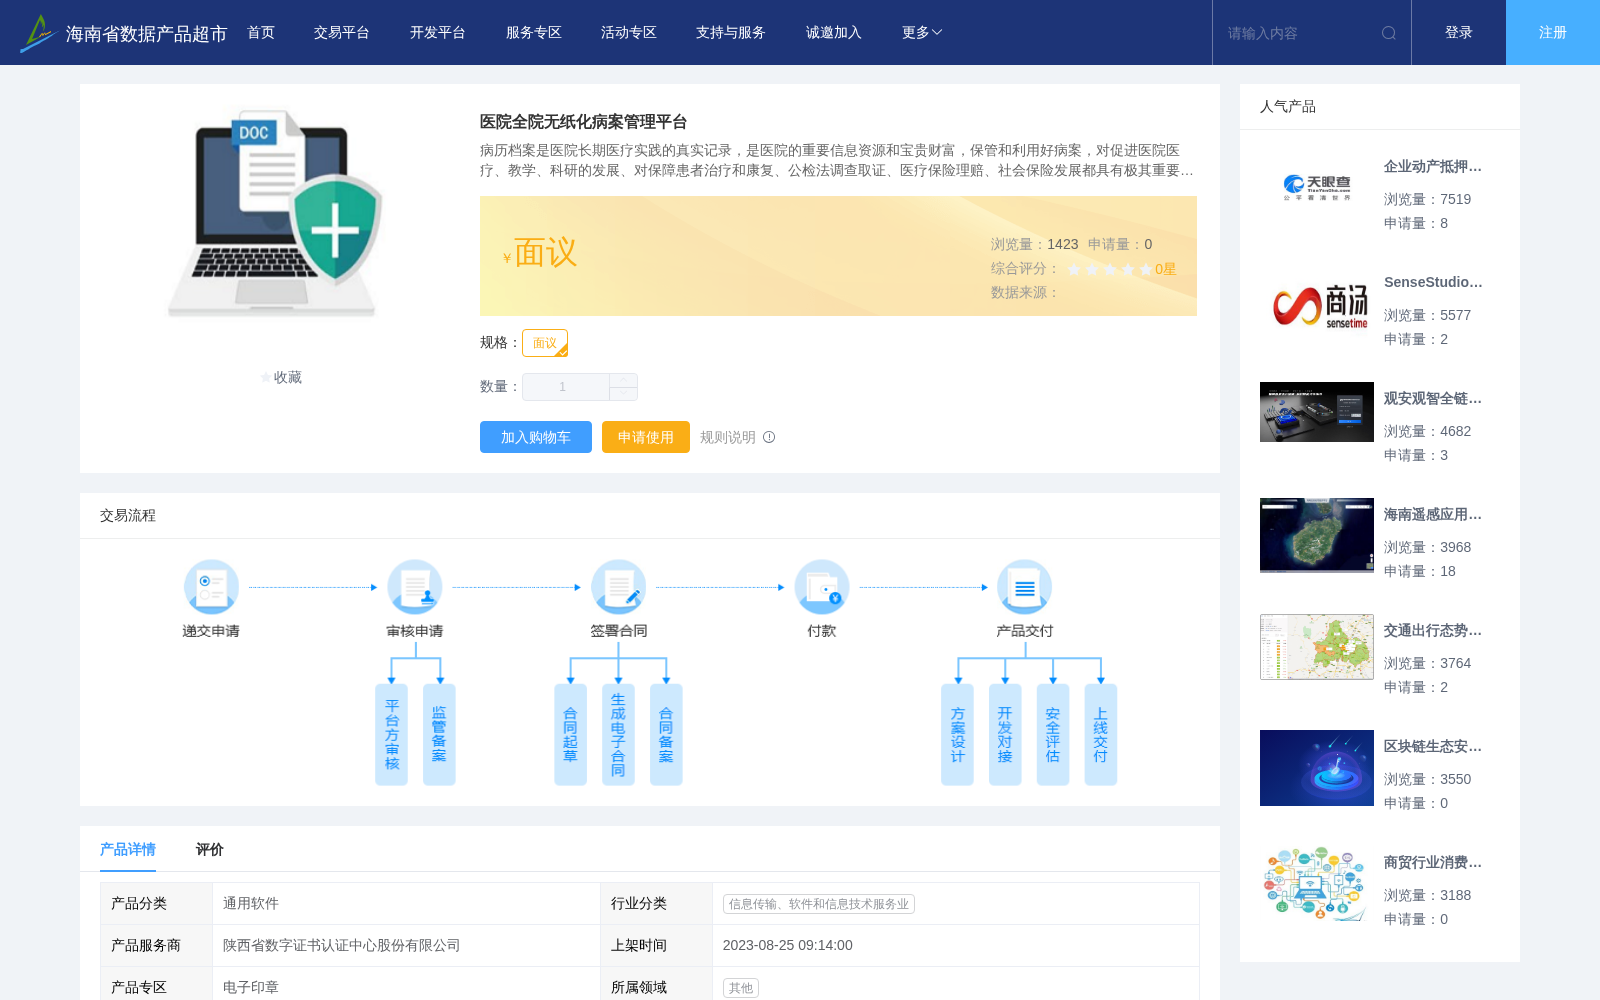
Task: Open the 活动专区 navigation item
Action: click(x=629, y=33)
